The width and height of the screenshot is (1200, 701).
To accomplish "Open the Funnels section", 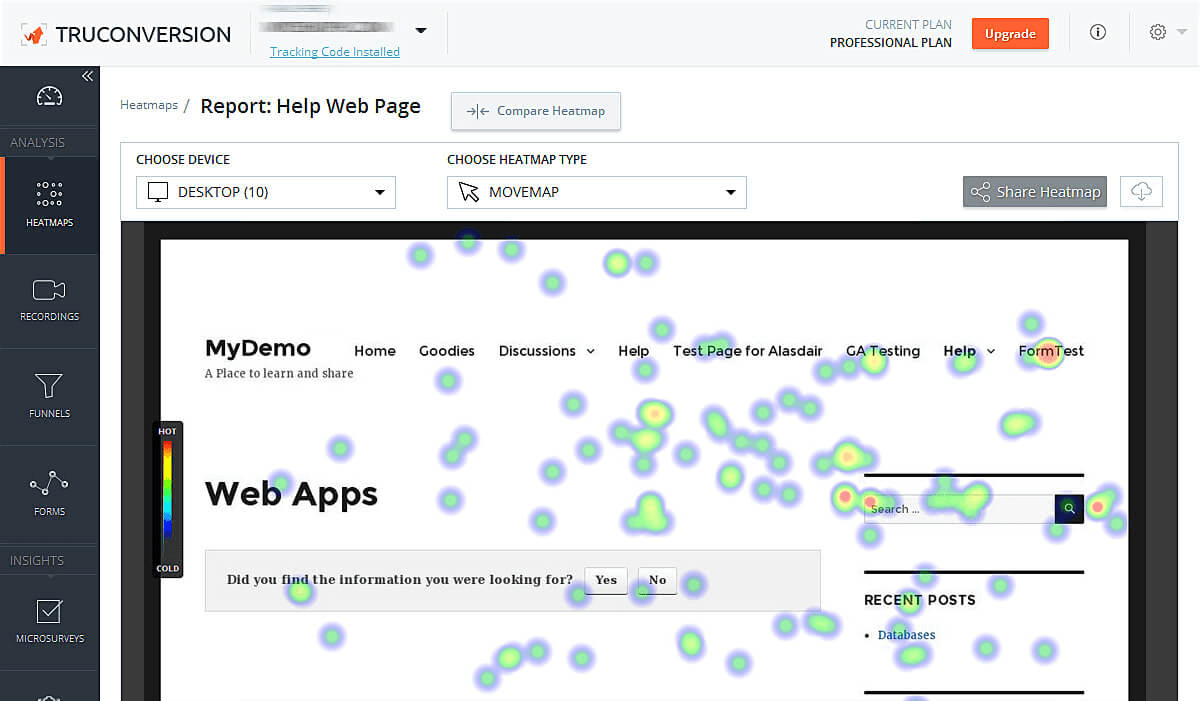I will (x=49, y=396).
